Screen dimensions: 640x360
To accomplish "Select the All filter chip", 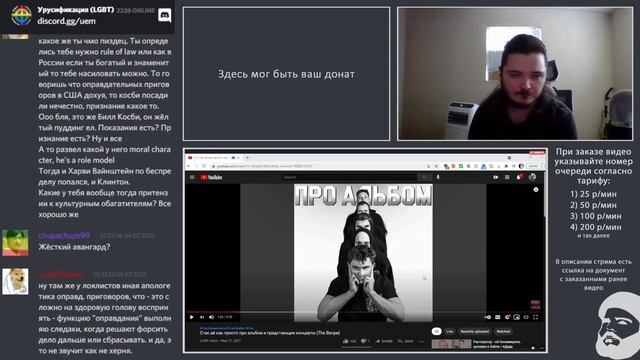I will coord(436,331).
